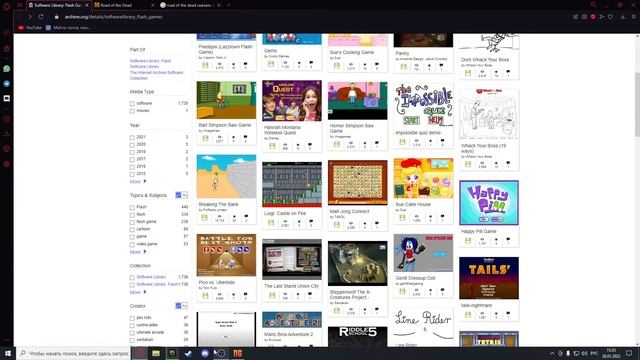Go forward one page in the browser
This screenshot has height=360, width=640.
[30, 17]
